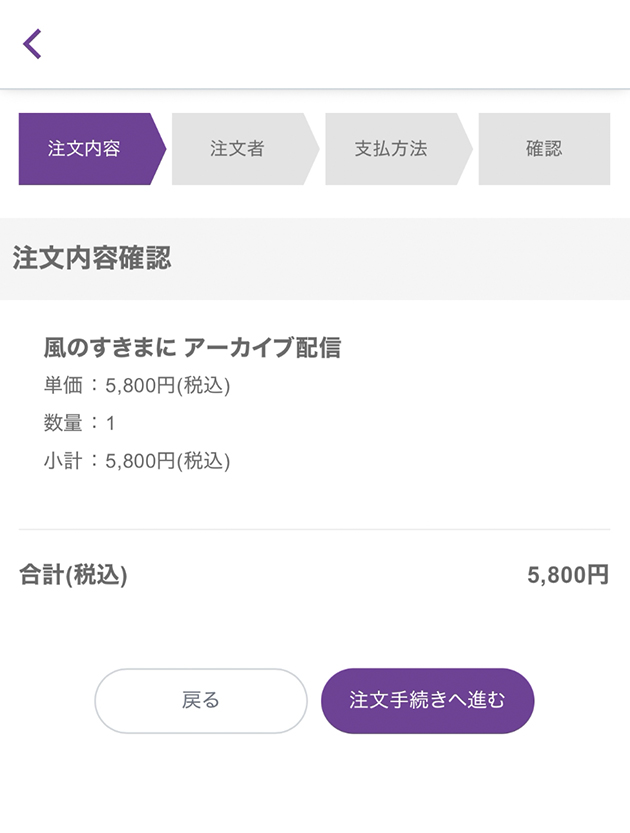Viewport: 630px width, 833px height.
Task: Select the 注文内容 step tab
Action: coord(85,149)
